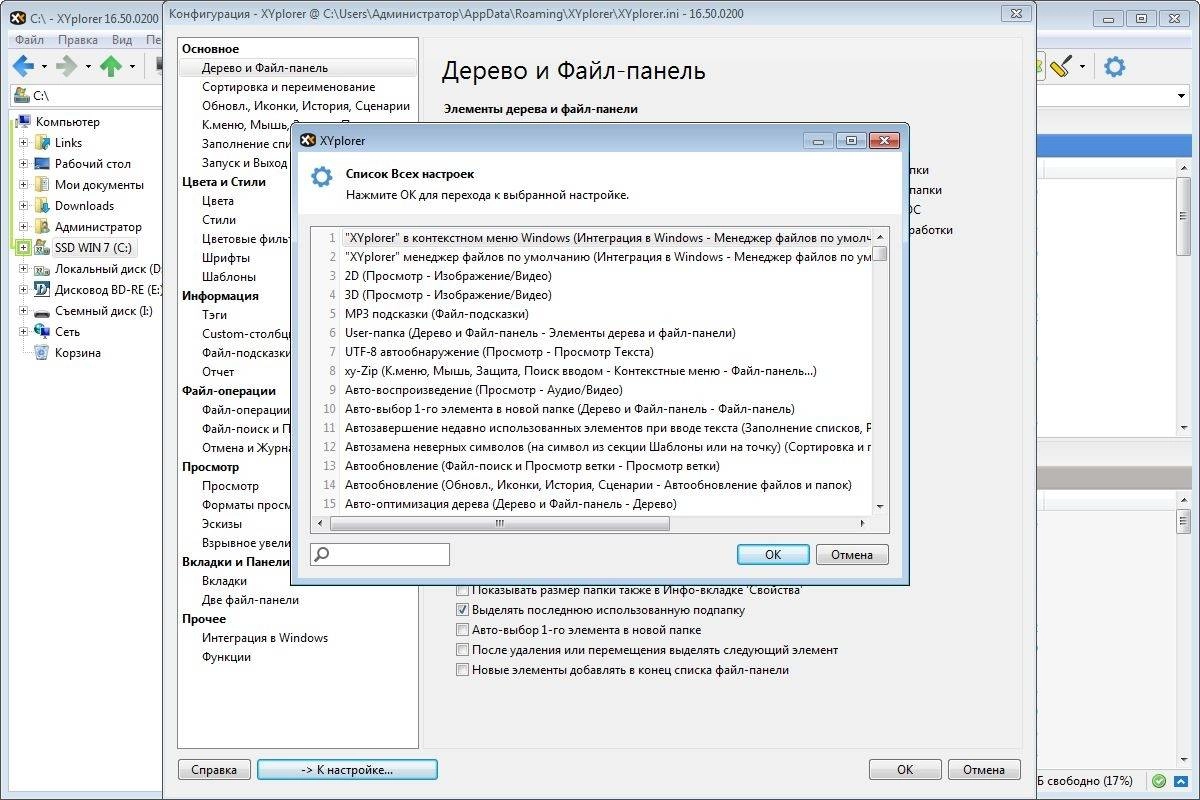This screenshot has height=800, width=1200.
Task: Click the Сеть network icon
Action: click(x=42, y=332)
